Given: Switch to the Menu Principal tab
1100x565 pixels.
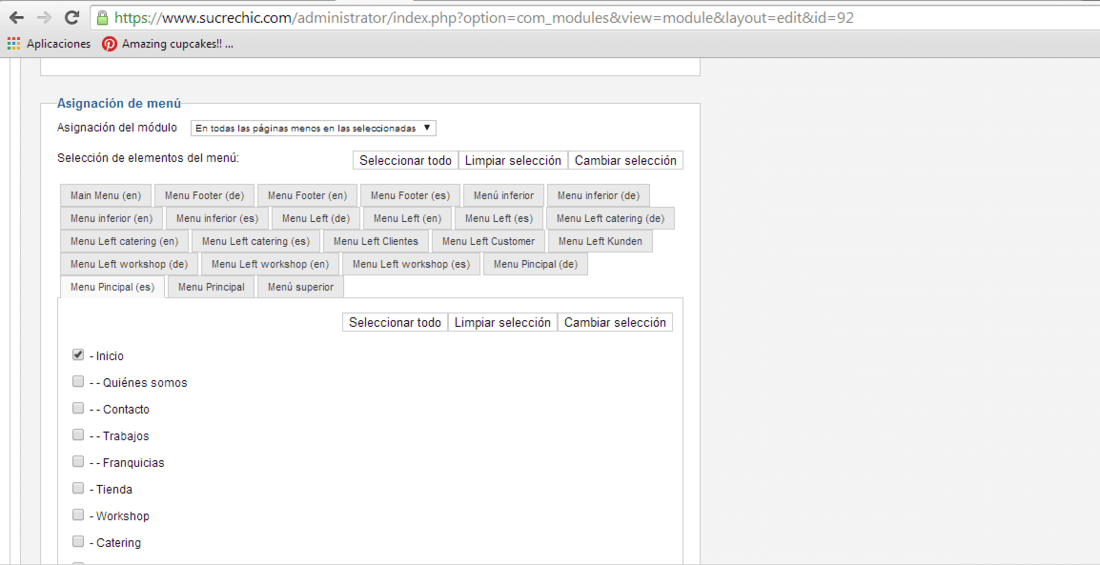Looking at the screenshot, I should click(210, 287).
